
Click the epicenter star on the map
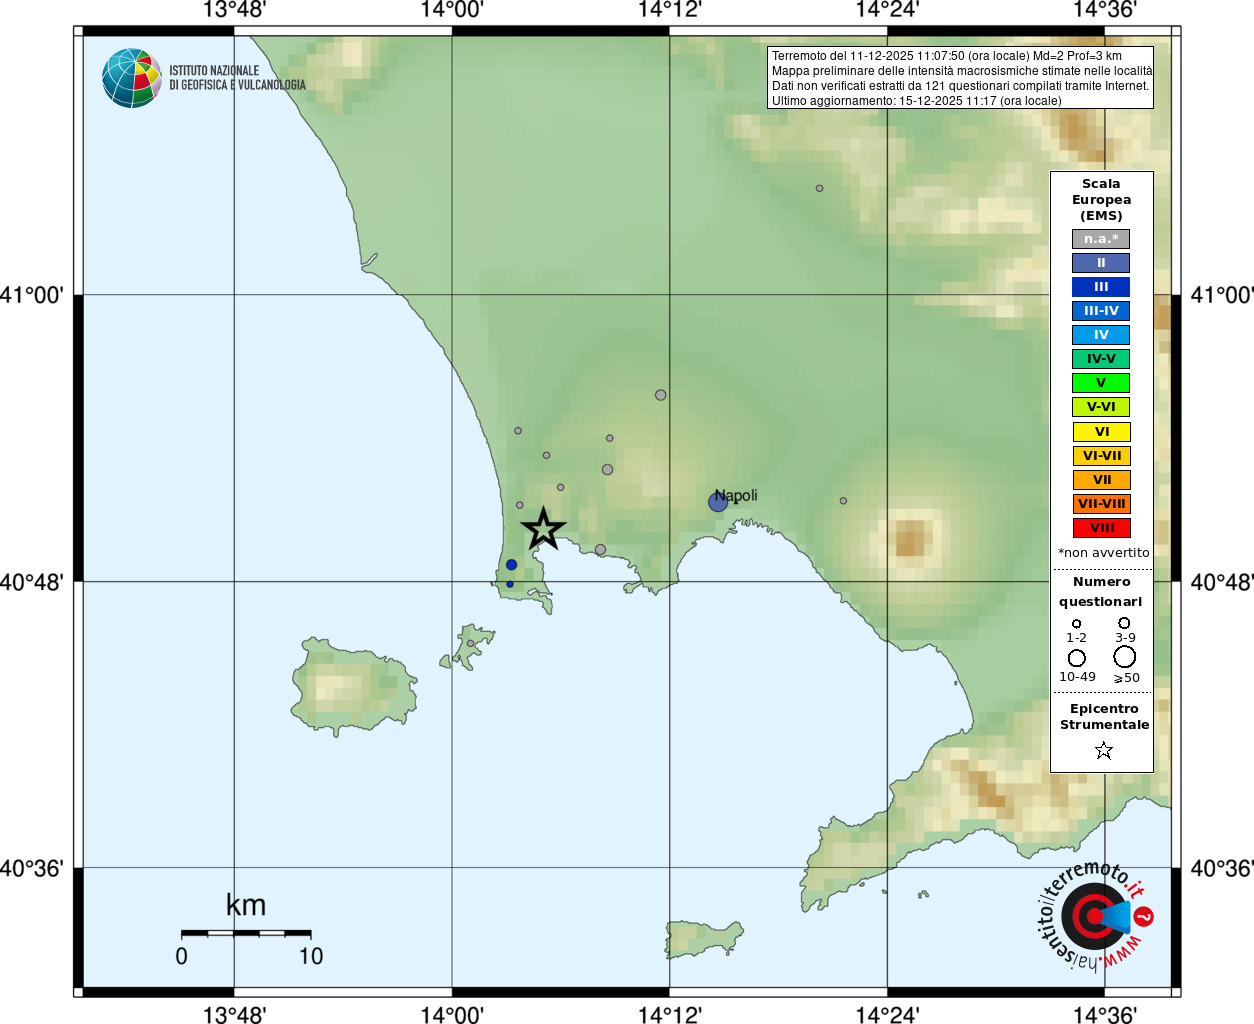(x=543, y=528)
